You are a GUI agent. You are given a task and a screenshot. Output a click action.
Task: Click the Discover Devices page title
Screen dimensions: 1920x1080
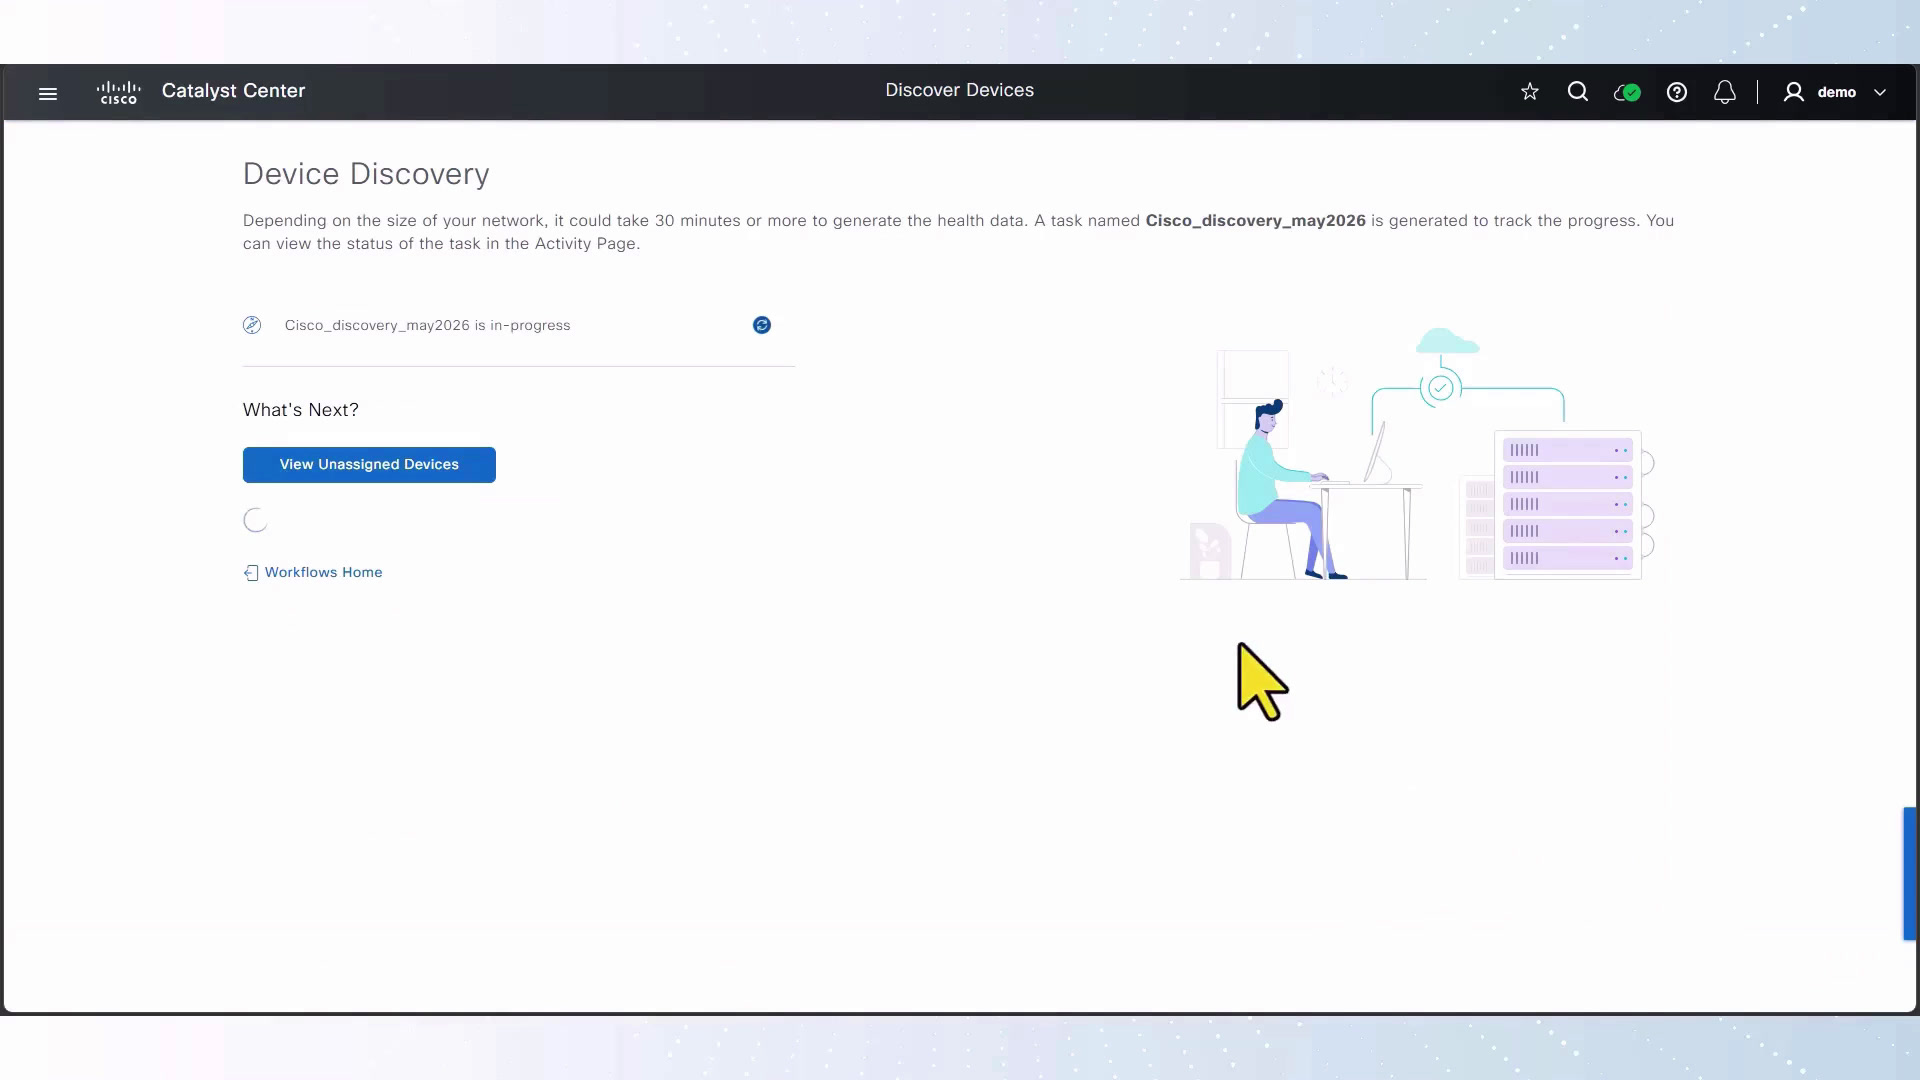coord(959,90)
